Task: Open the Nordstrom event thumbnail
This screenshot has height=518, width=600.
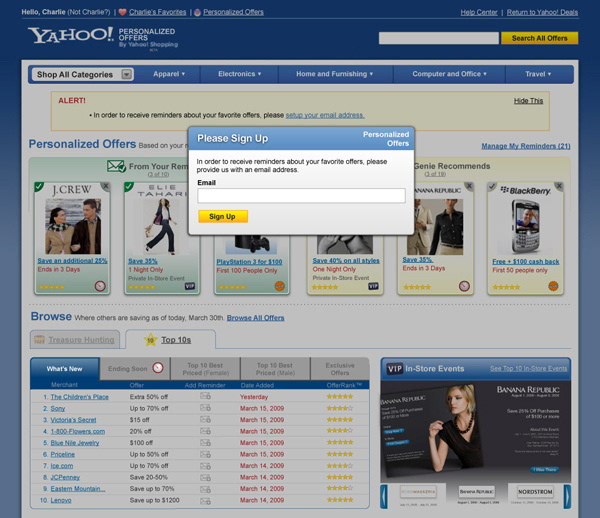Action: click(535, 492)
